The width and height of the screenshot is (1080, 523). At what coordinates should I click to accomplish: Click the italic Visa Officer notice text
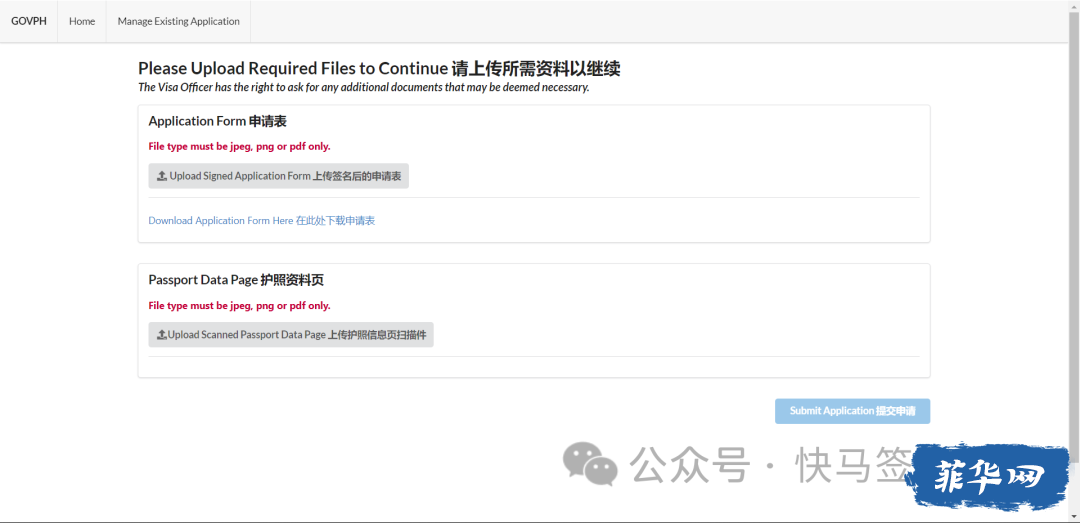coord(364,88)
